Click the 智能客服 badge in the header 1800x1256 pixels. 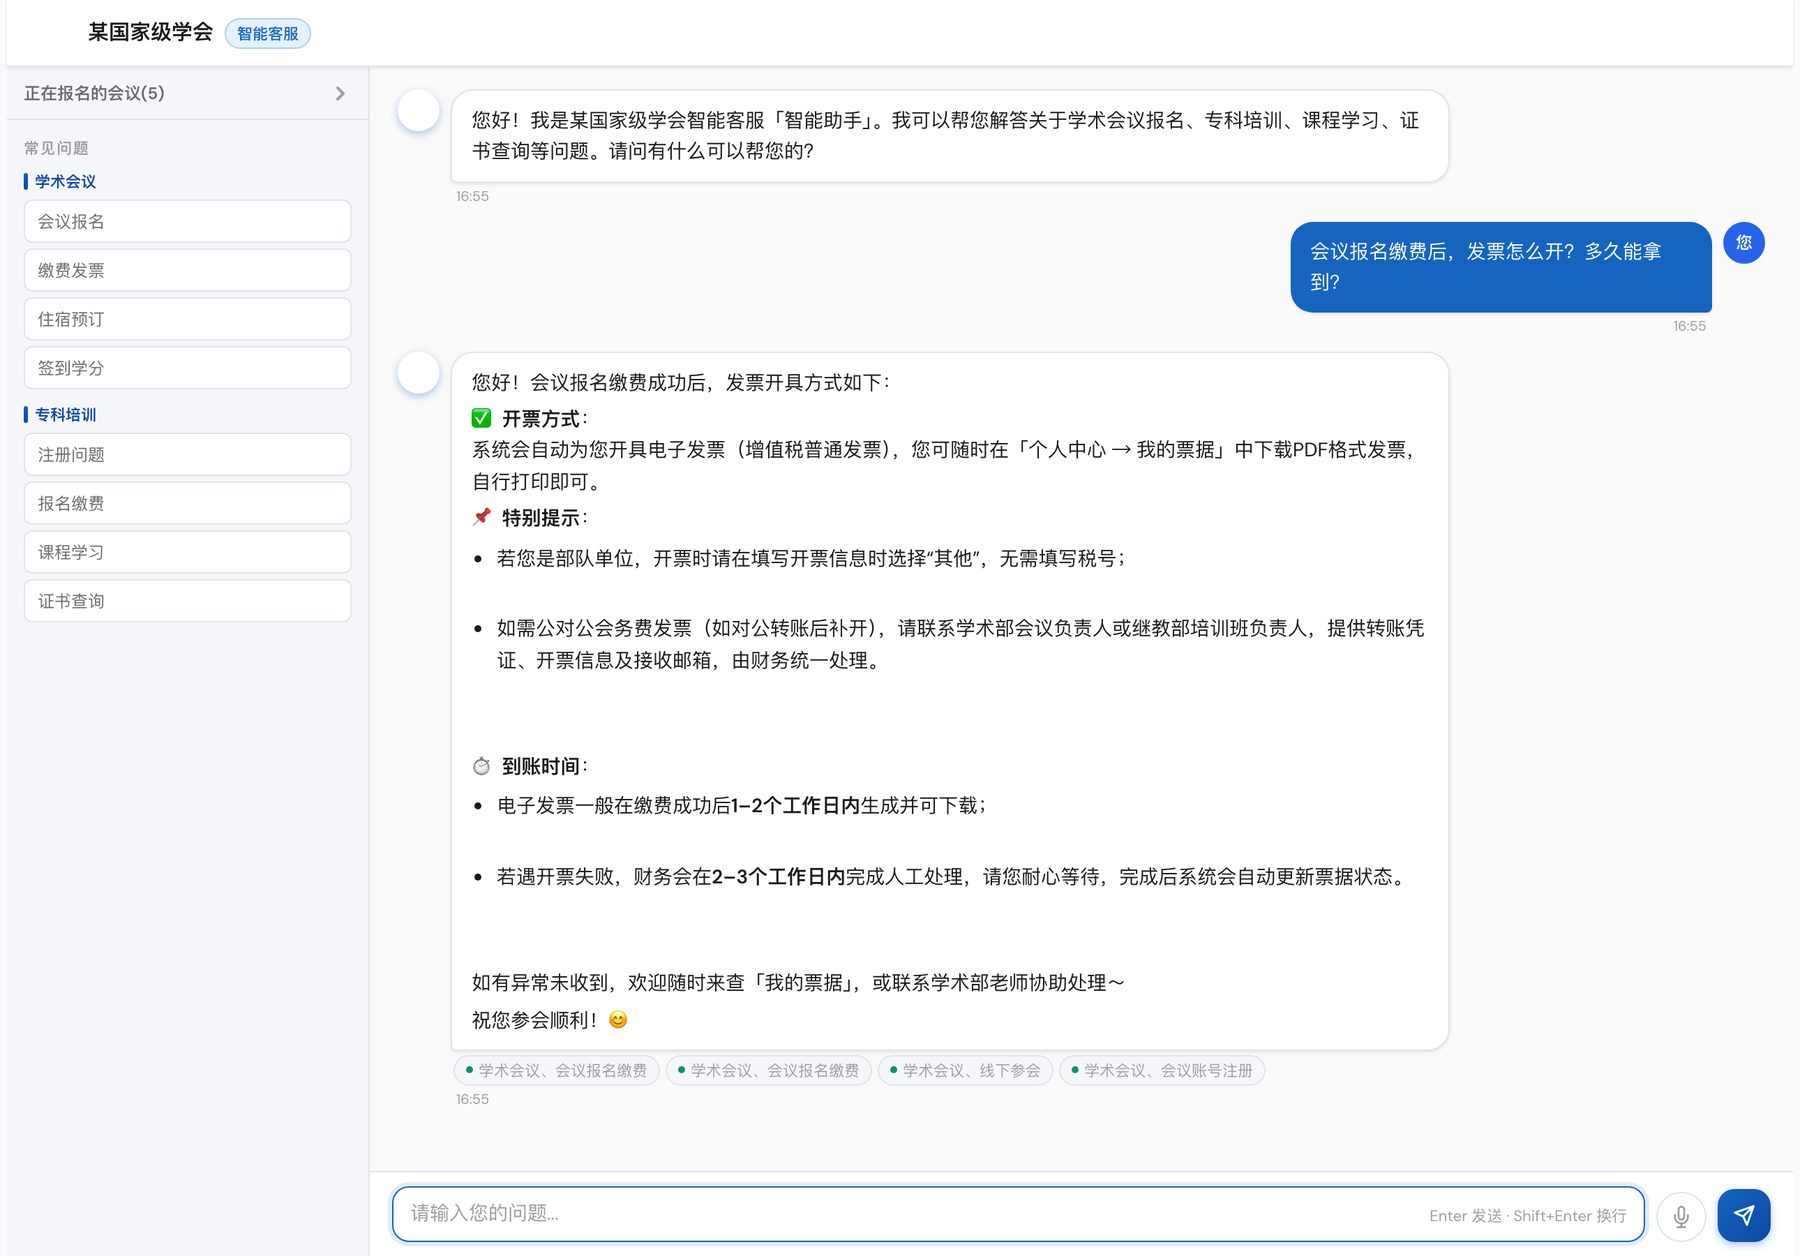(x=268, y=34)
